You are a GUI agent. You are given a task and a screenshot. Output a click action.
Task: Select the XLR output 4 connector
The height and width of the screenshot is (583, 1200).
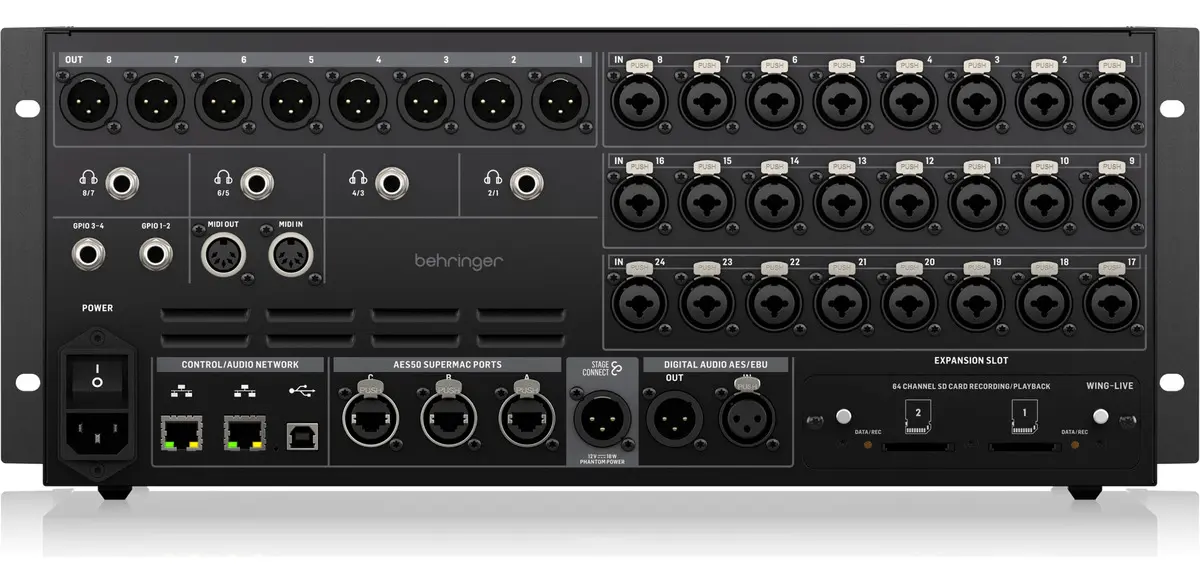point(358,103)
